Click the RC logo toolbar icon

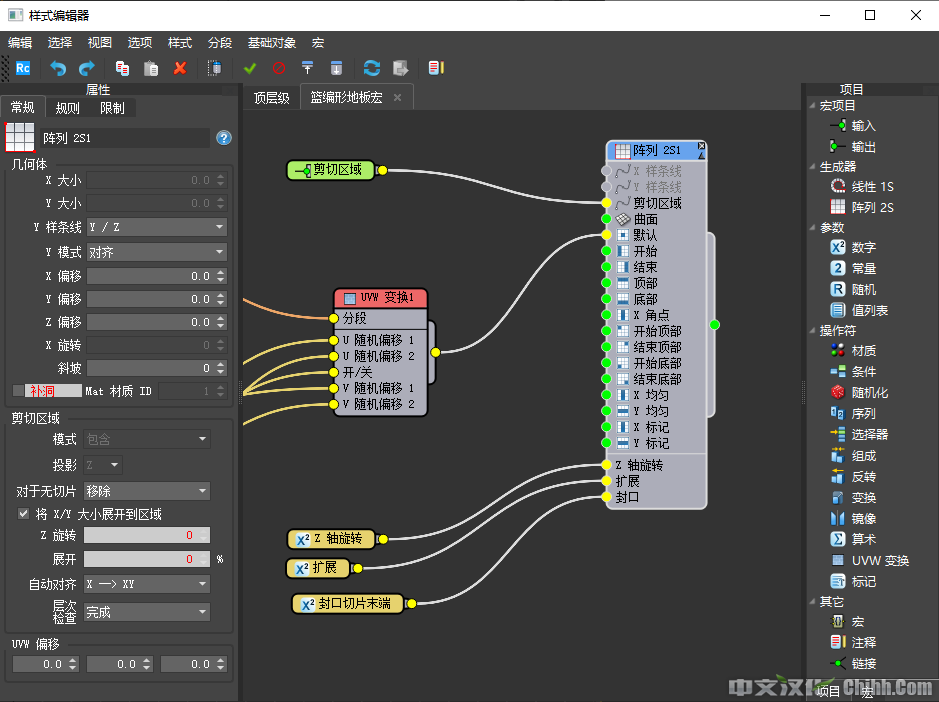[x=23, y=68]
